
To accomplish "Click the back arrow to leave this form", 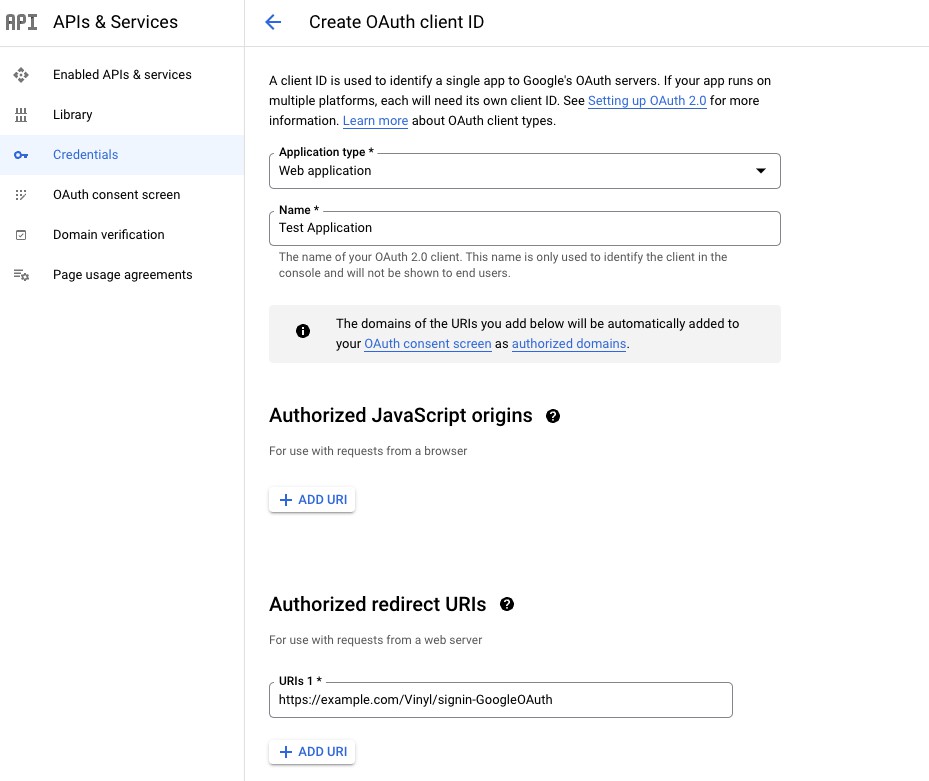I will (272, 22).
